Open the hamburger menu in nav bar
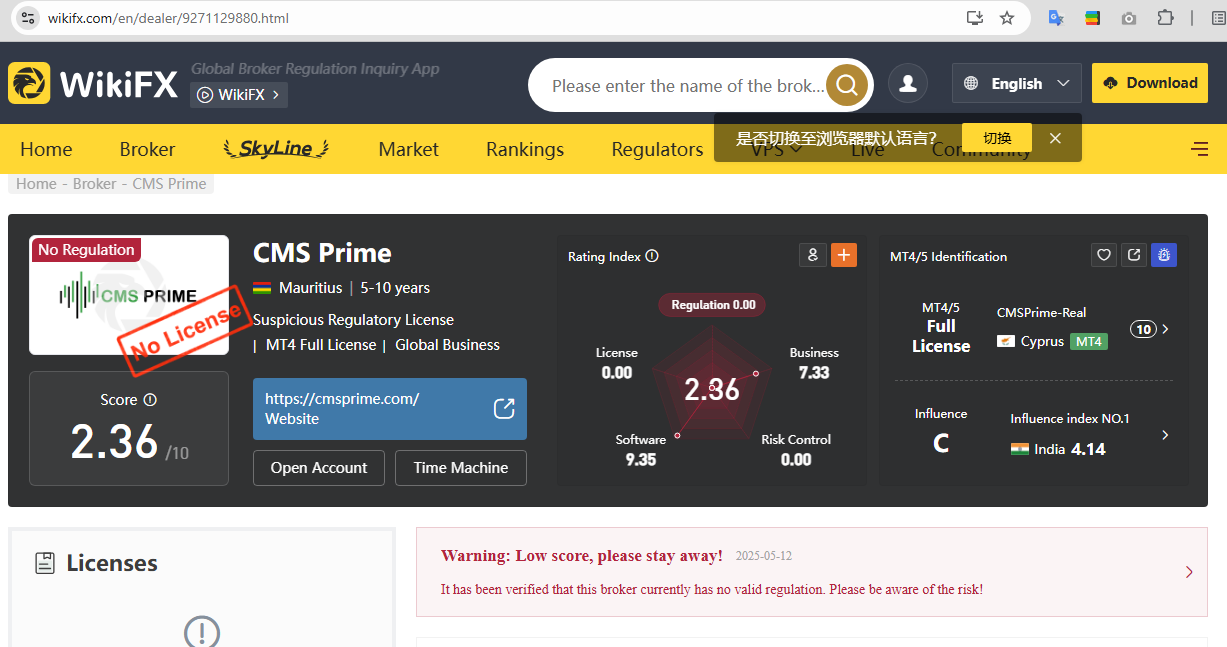 click(x=1200, y=149)
